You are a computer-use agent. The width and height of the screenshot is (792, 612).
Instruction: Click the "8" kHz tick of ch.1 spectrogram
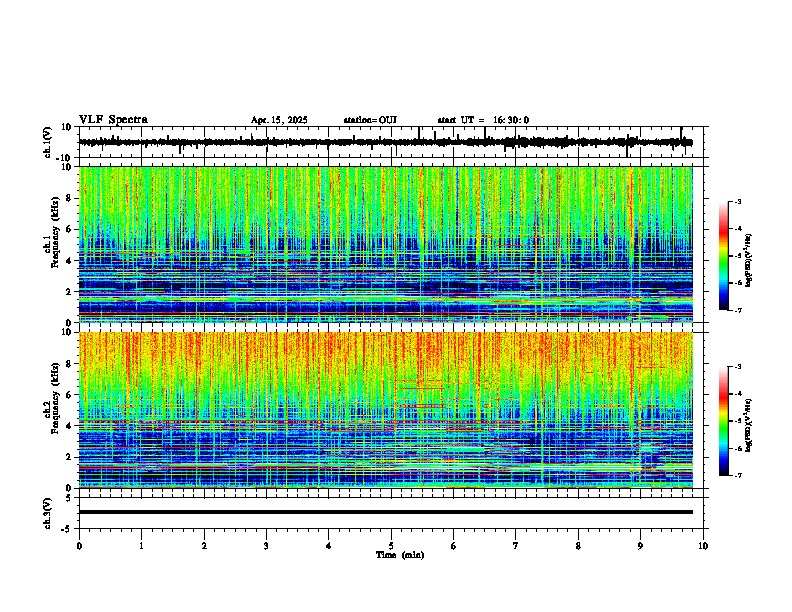[x=70, y=198]
